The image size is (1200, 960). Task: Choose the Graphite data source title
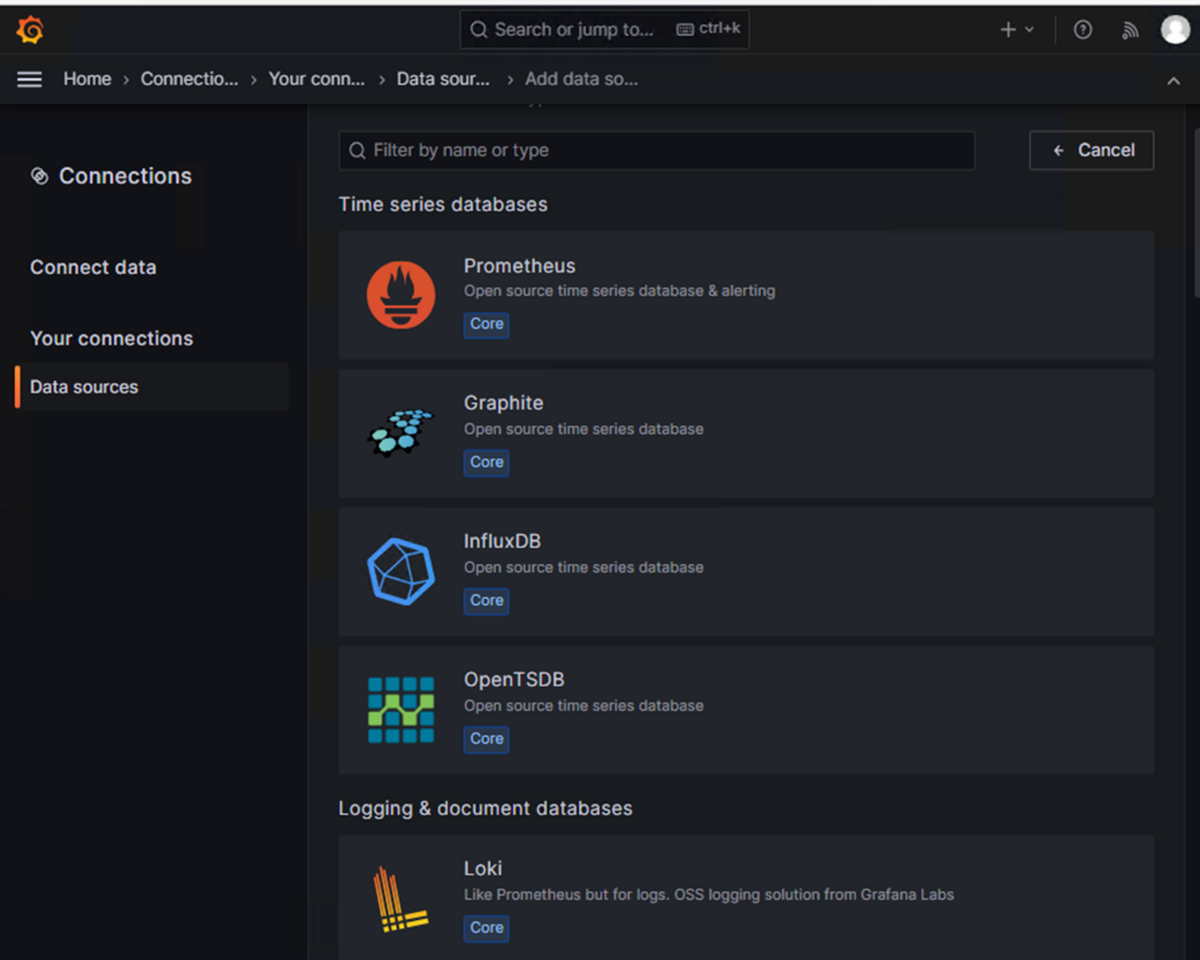tap(504, 403)
